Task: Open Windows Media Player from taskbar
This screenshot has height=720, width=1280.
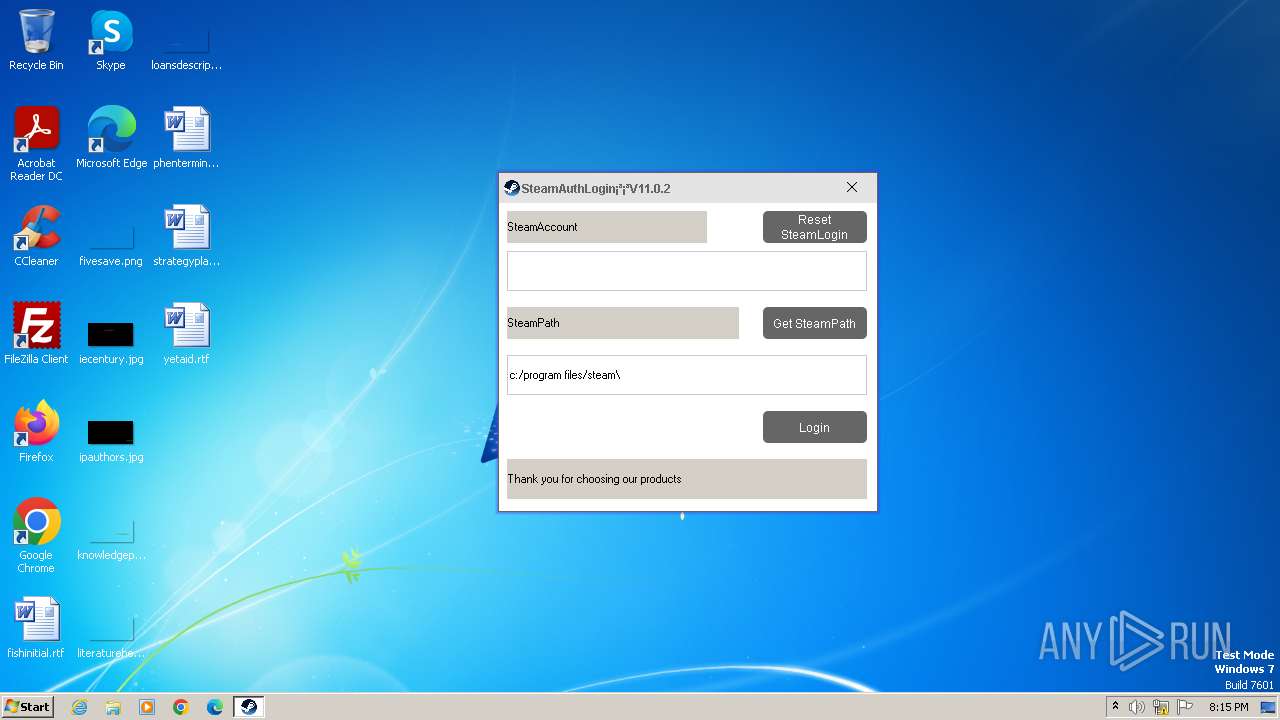Action: 147,707
